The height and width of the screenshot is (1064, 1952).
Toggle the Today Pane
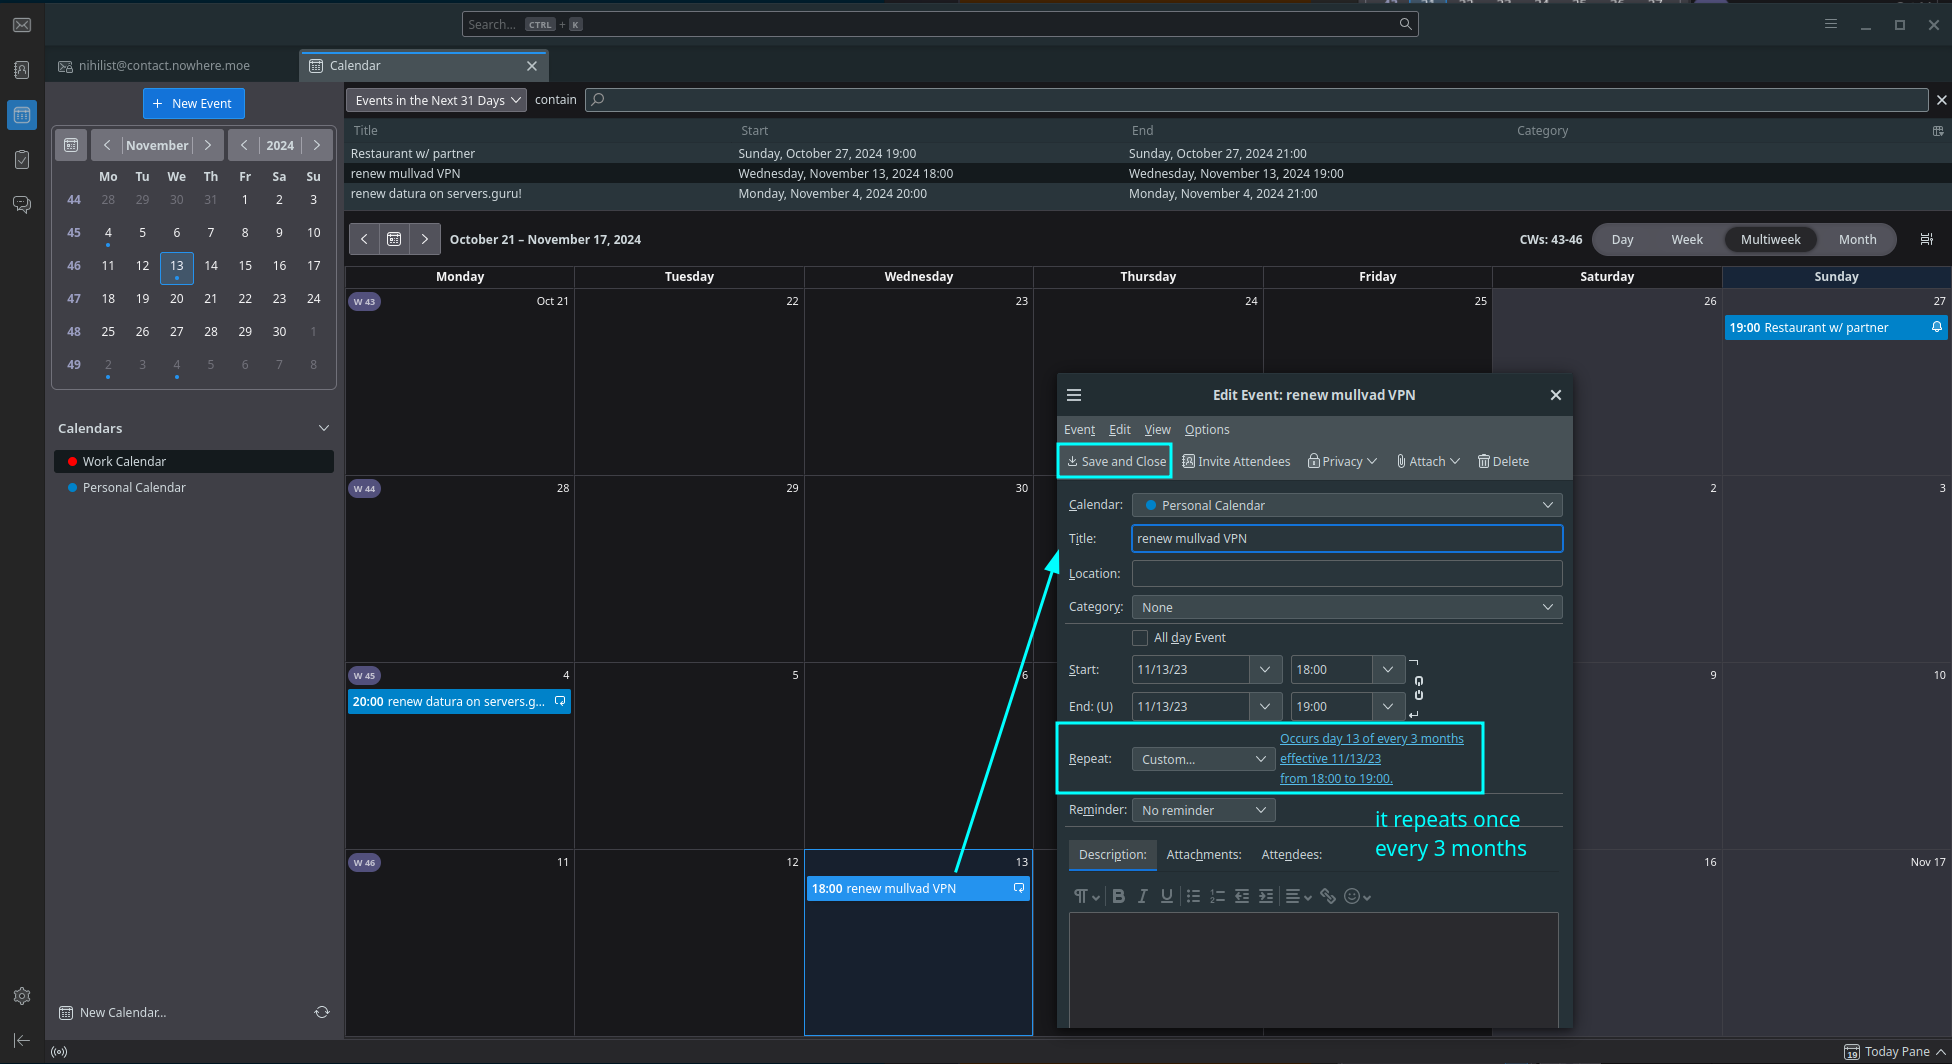click(1896, 1051)
